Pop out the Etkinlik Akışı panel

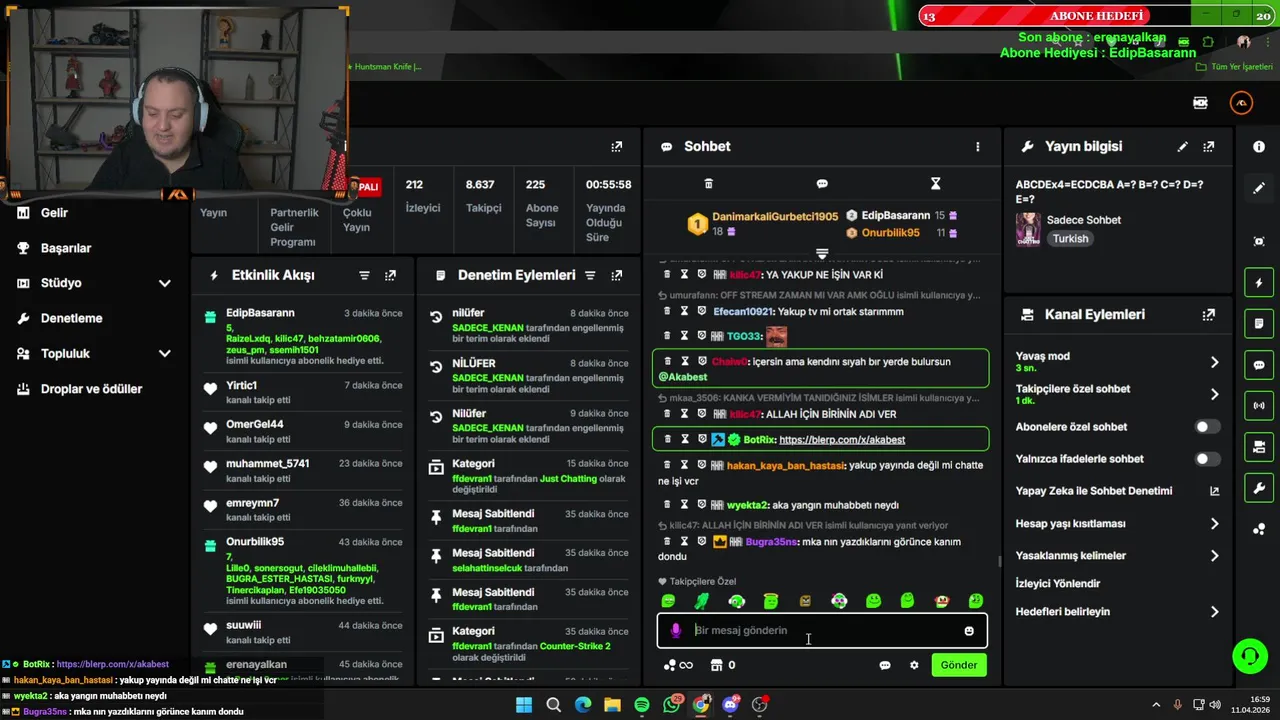(390, 275)
